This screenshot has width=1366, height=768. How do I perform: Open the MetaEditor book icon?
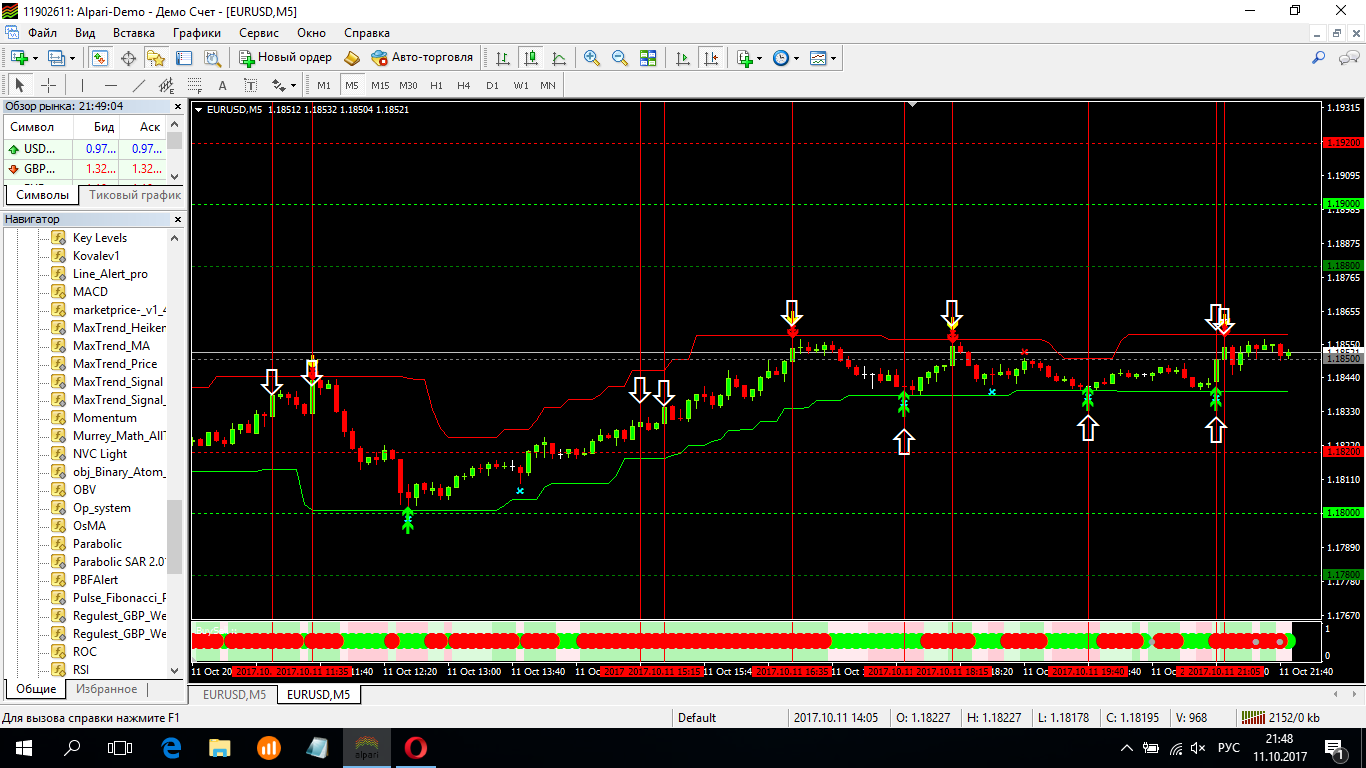click(x=351, y=58)
